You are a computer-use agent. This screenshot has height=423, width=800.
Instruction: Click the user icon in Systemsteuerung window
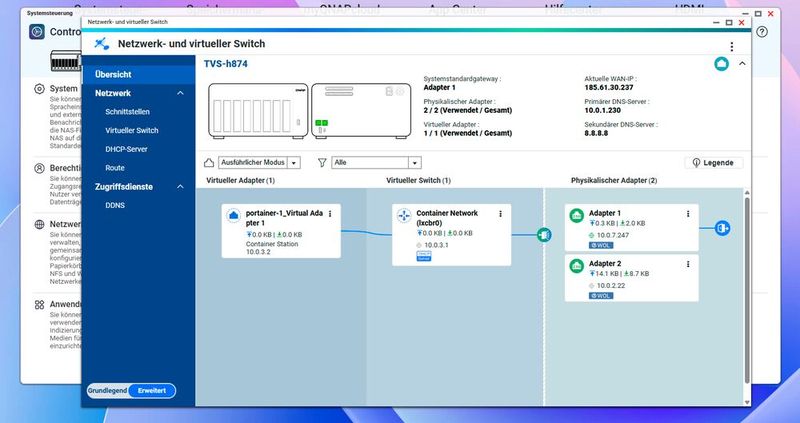coord(39,168)
